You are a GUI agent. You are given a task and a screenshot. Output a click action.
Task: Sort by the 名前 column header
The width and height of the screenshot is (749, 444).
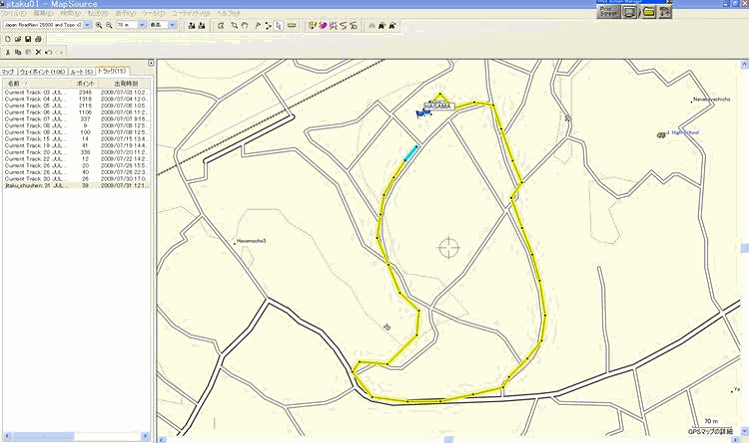click(x=37, y=84)
